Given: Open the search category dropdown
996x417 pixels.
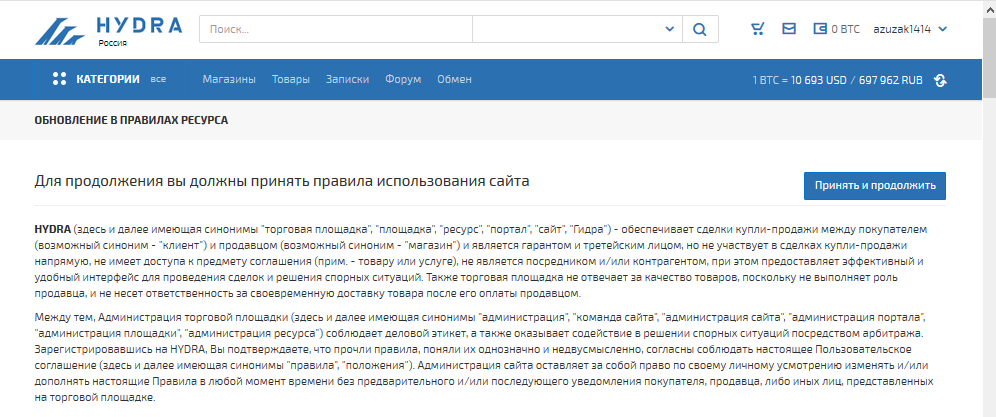Looking at the screenshot, I should point(577,29).
